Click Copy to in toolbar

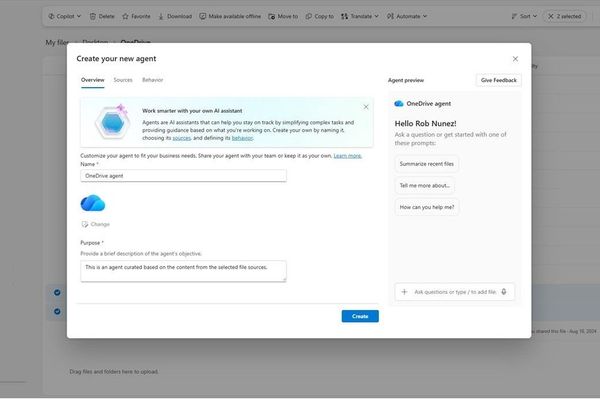pyautogui.click(x=320, y=16)
